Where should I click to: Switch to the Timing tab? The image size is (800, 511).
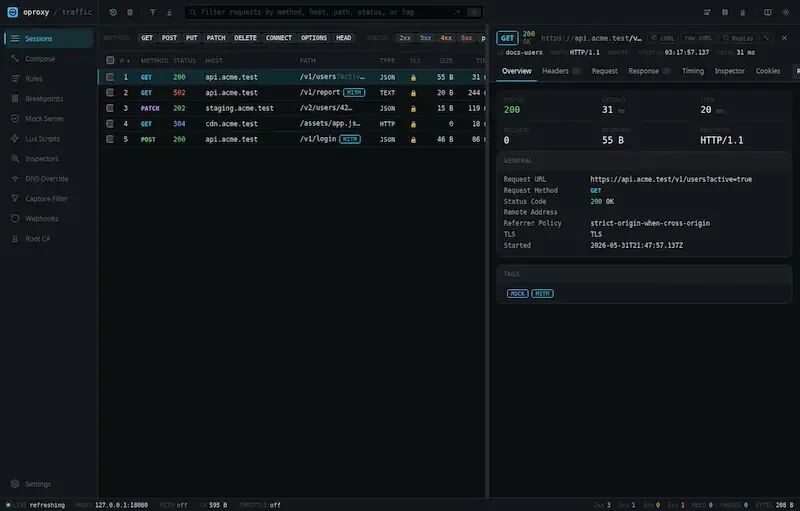pyautogui.click(x=693, y=71)
